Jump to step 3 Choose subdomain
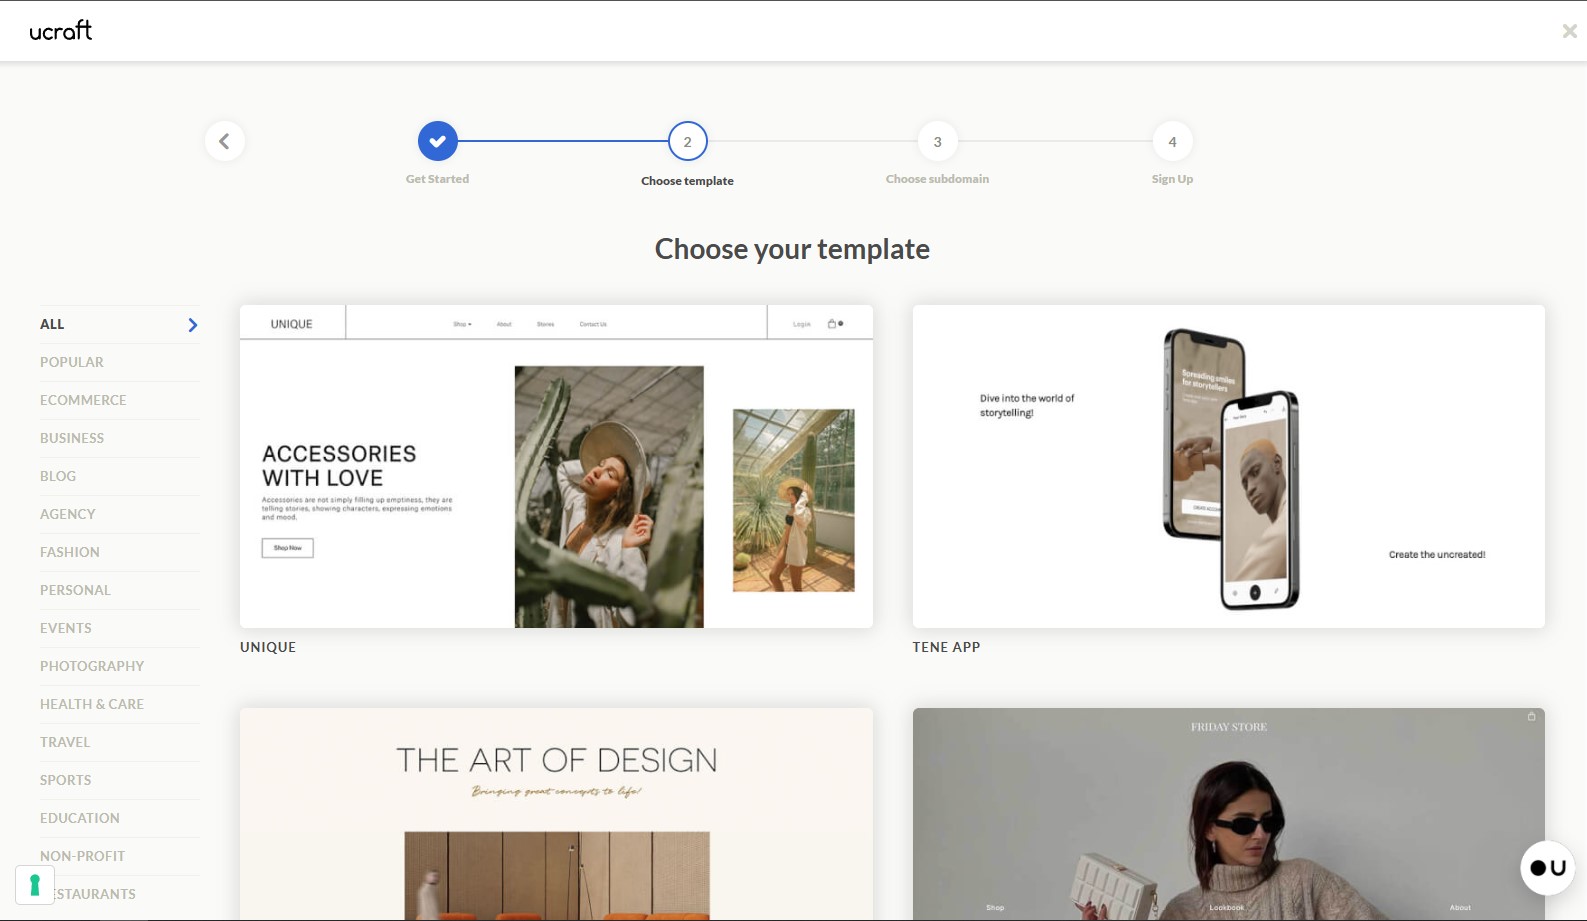1587x921 pixels. pyautogui.click(x=937, y=141)
